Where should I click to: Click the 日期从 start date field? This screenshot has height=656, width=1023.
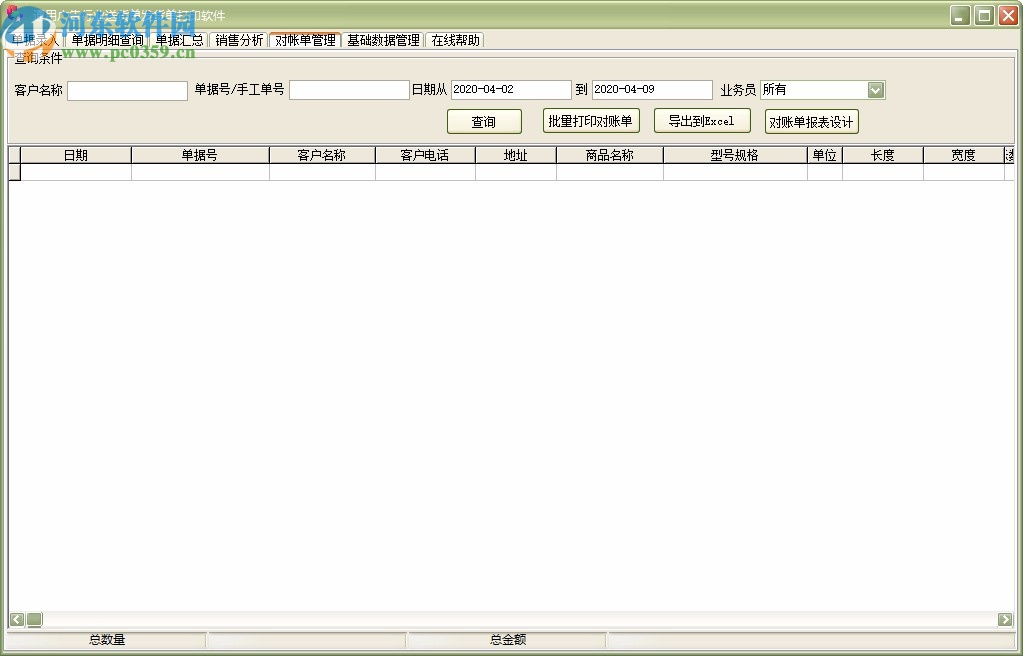pos(511,89)
